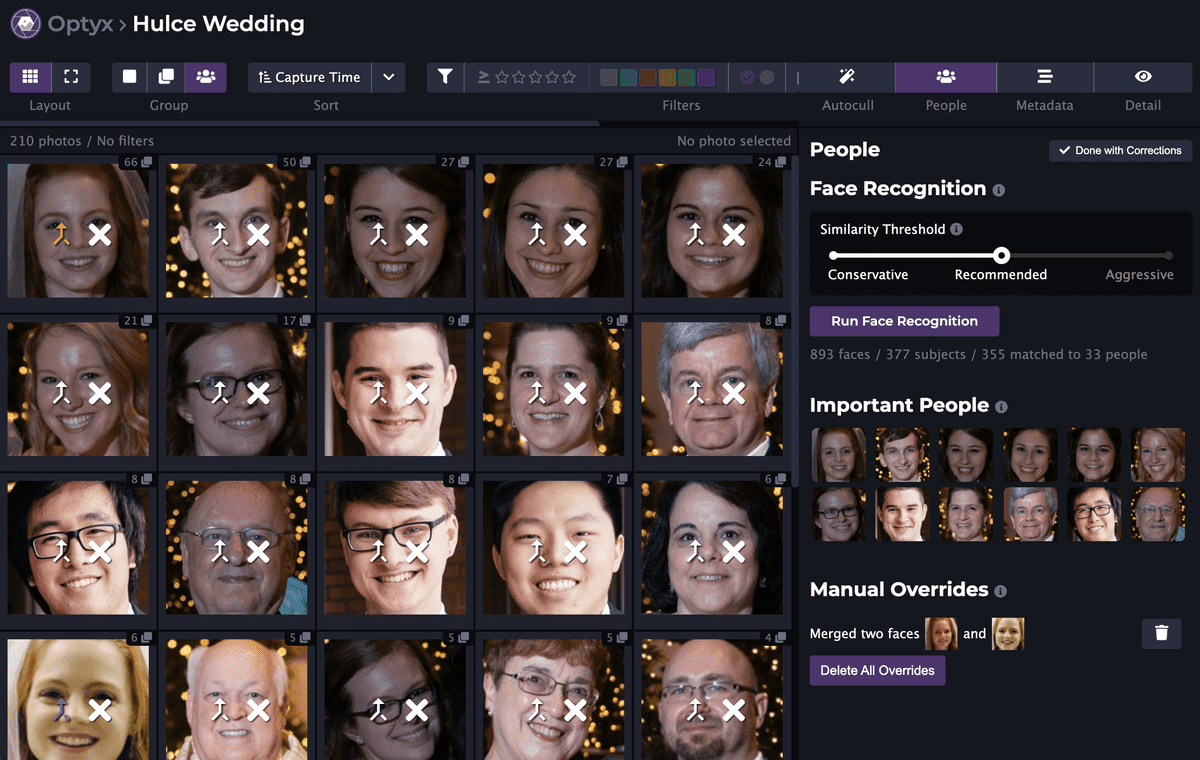
Task: Show the Detail panel tab
Action: pos(1143,77)
